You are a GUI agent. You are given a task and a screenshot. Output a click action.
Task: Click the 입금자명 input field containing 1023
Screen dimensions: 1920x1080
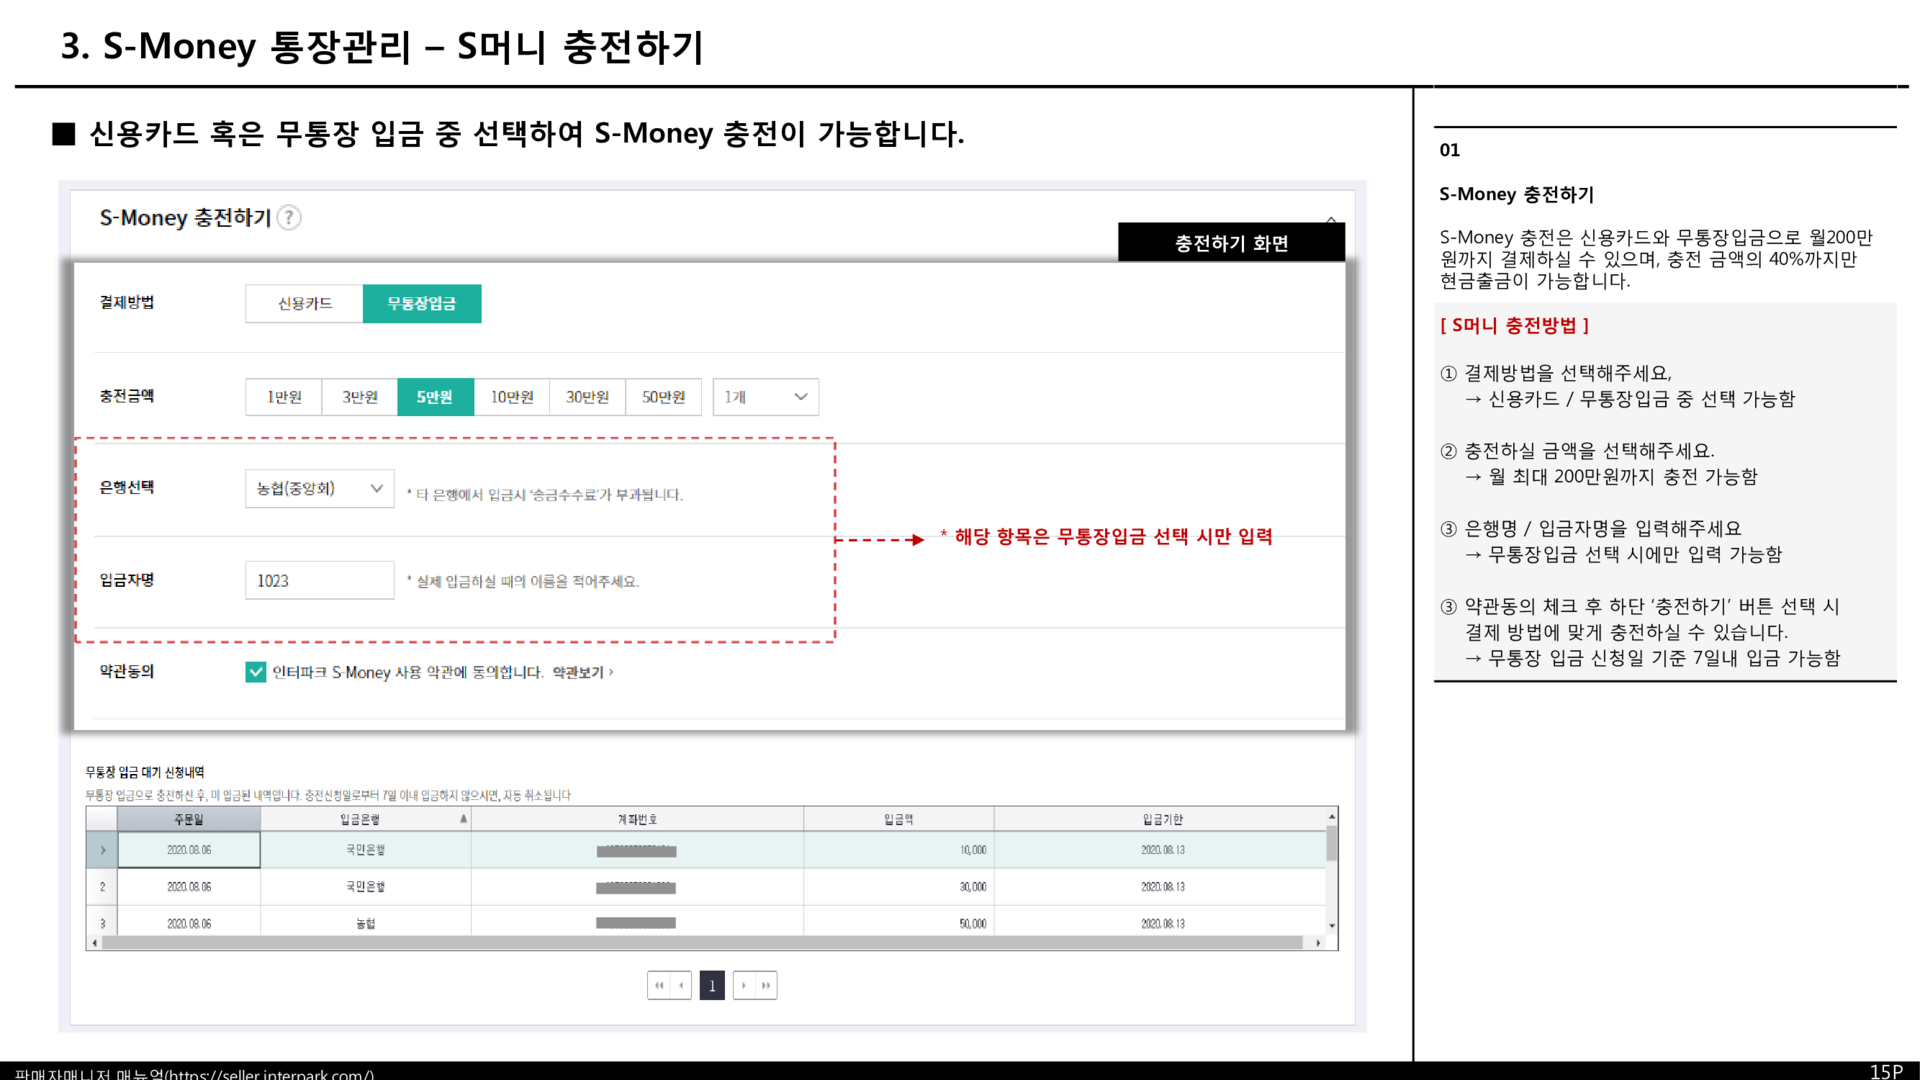pyautogui.click(x=320, y=580)
